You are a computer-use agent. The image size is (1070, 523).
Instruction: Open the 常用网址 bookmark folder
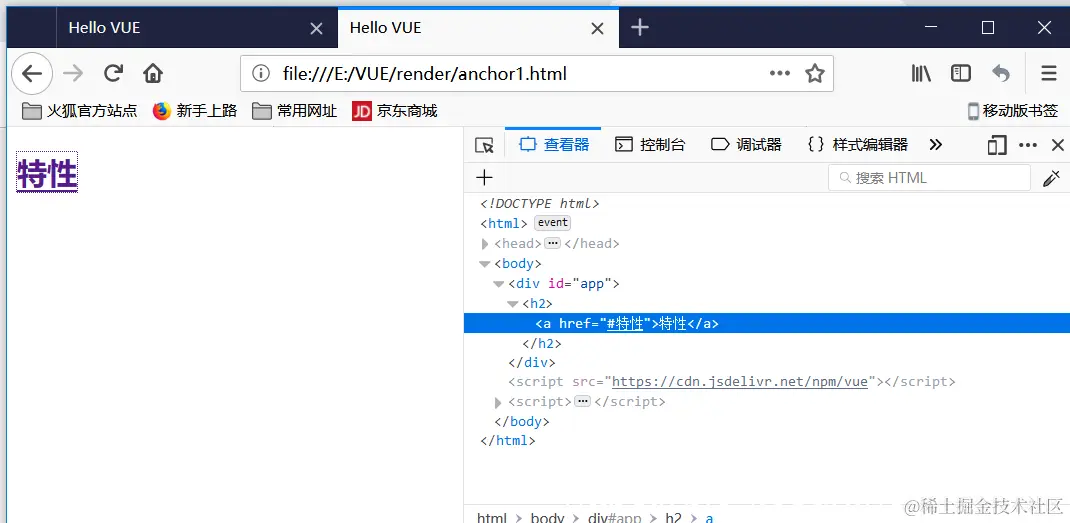(295, 111)
